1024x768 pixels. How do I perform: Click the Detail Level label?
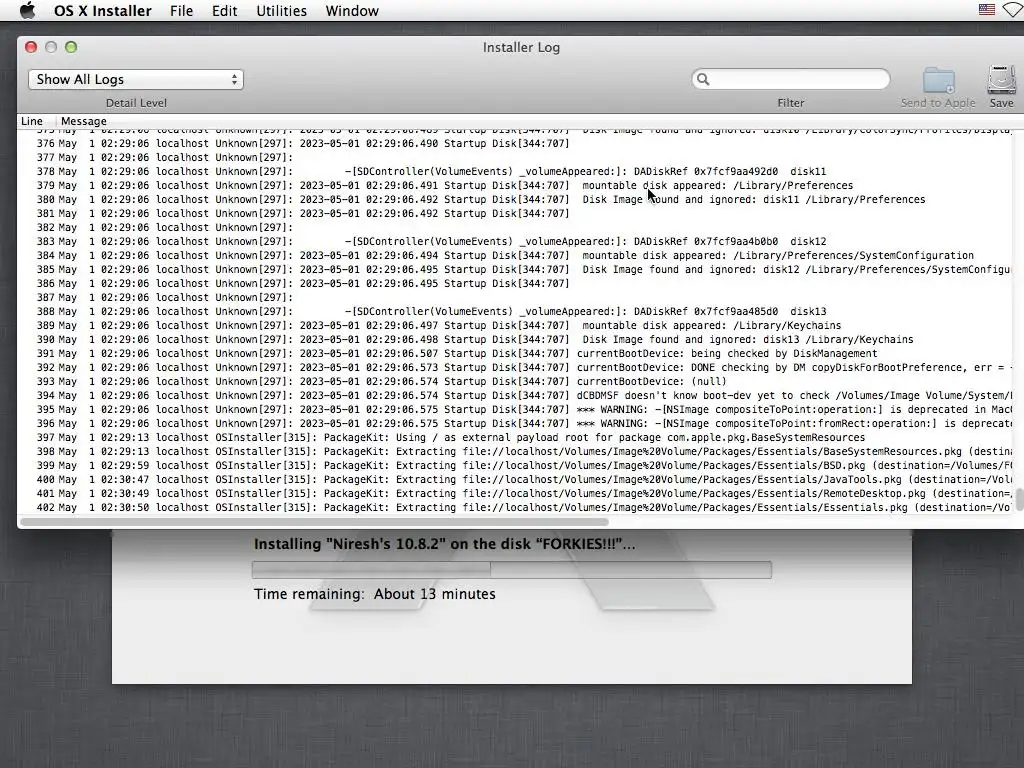coord(136,103)
